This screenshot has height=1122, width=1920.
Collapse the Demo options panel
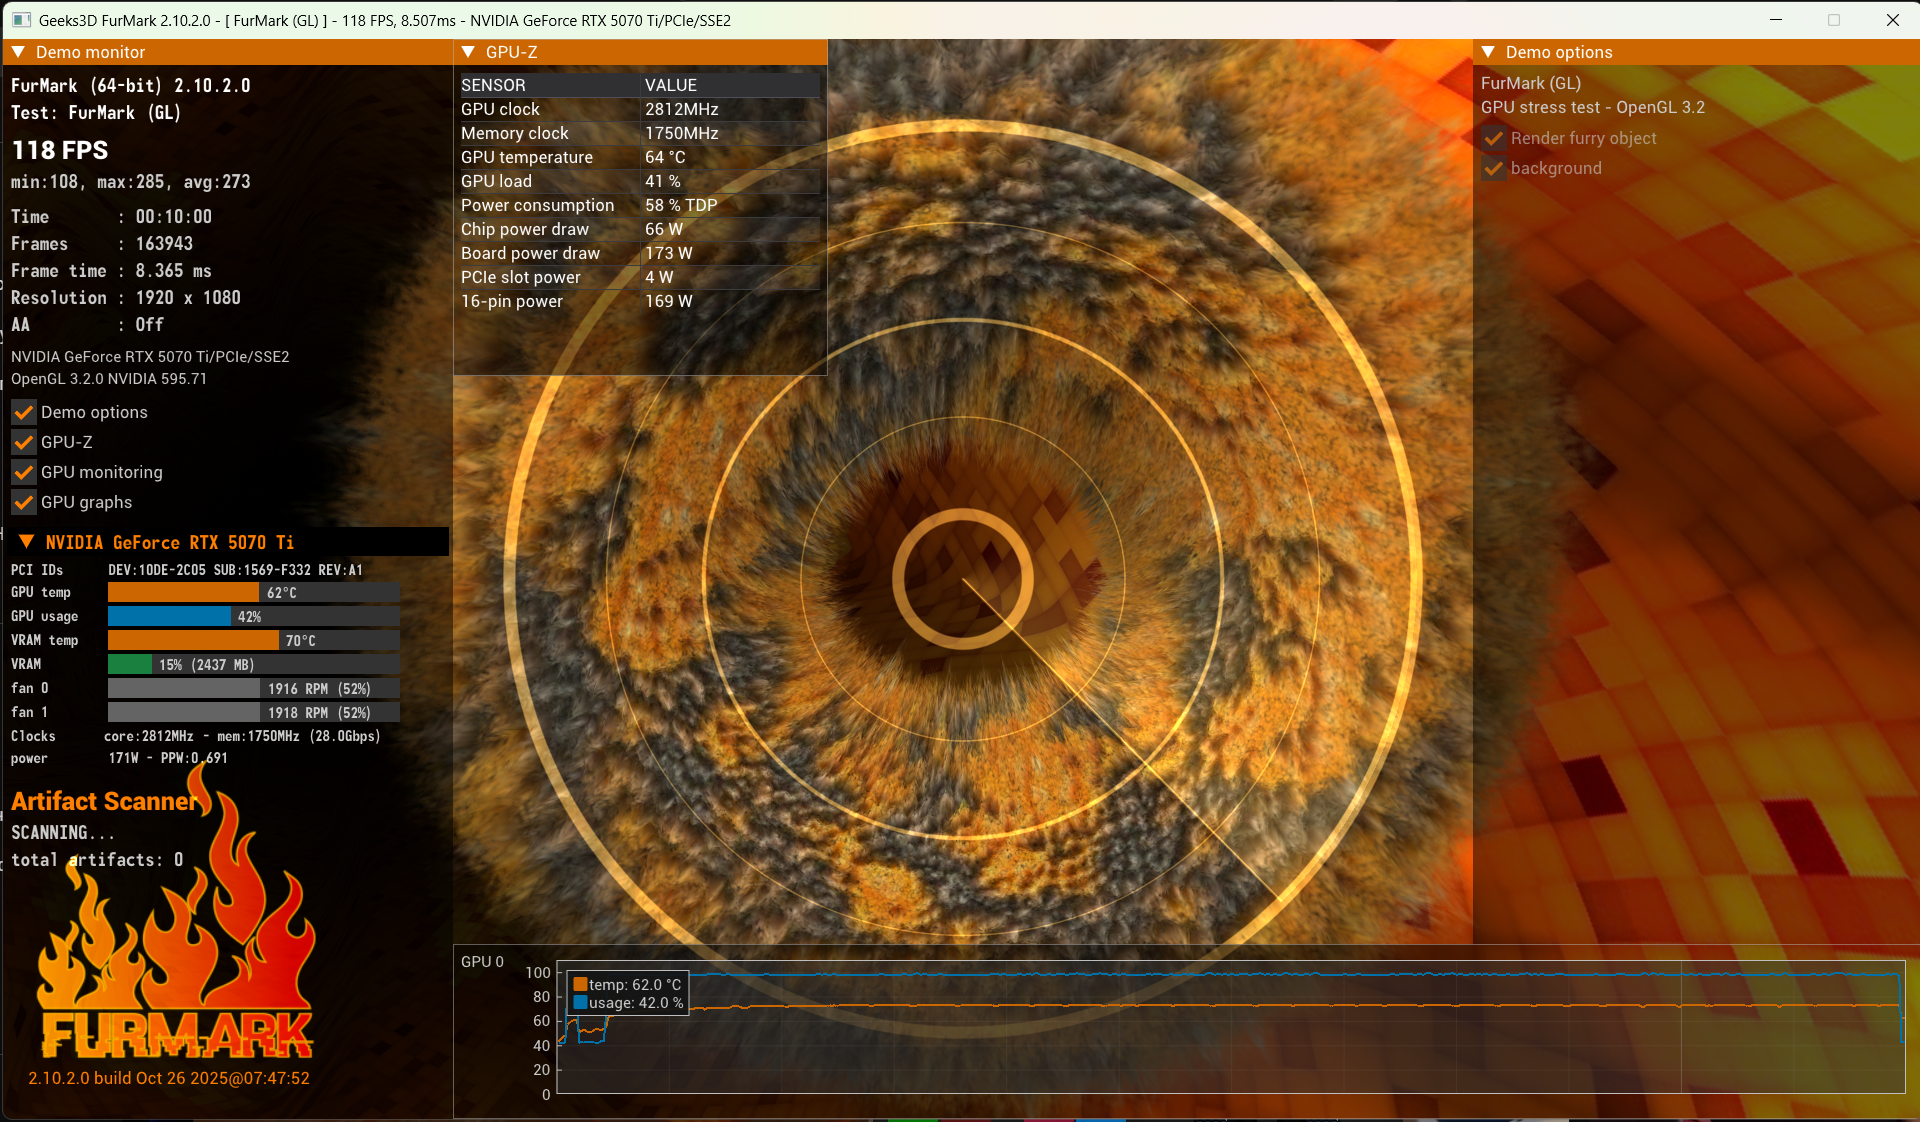[x=1488, y=52]
